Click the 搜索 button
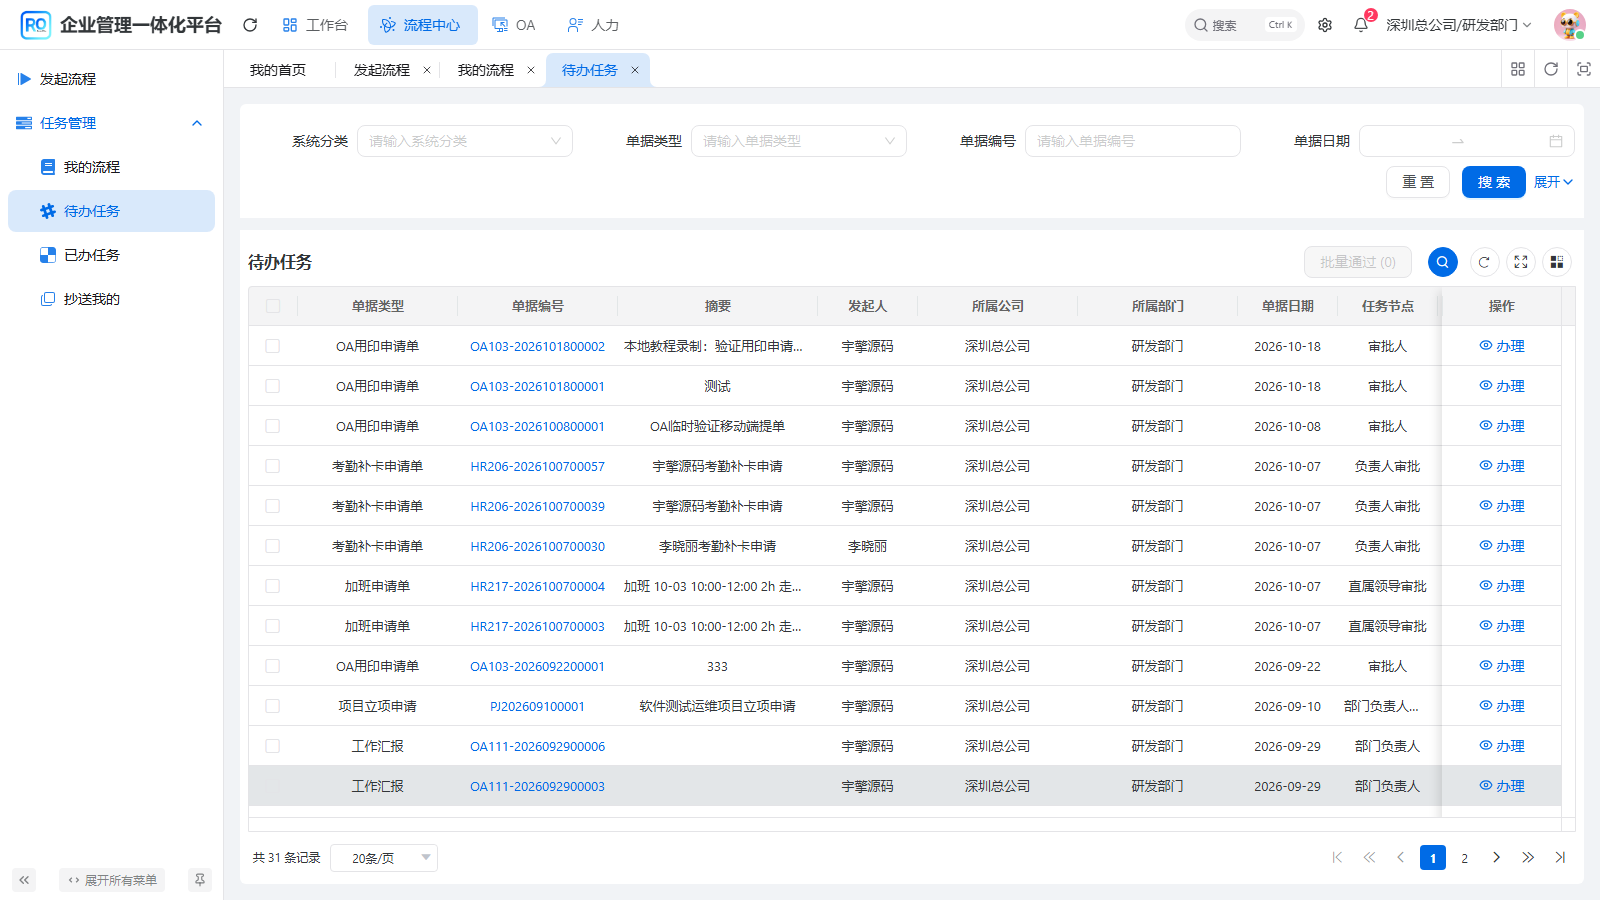This screenshot has height=900, width=1600. coord(1494,182)
